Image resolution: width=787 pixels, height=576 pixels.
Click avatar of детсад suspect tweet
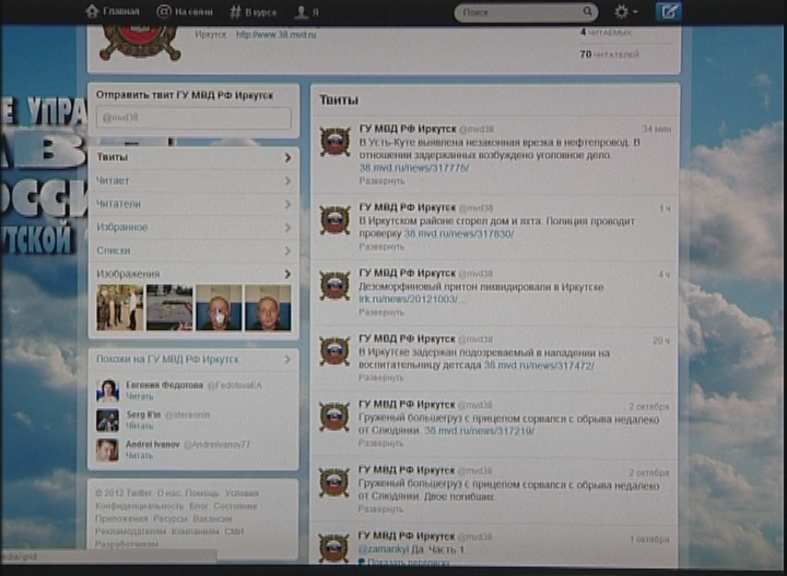coord(335,351)
